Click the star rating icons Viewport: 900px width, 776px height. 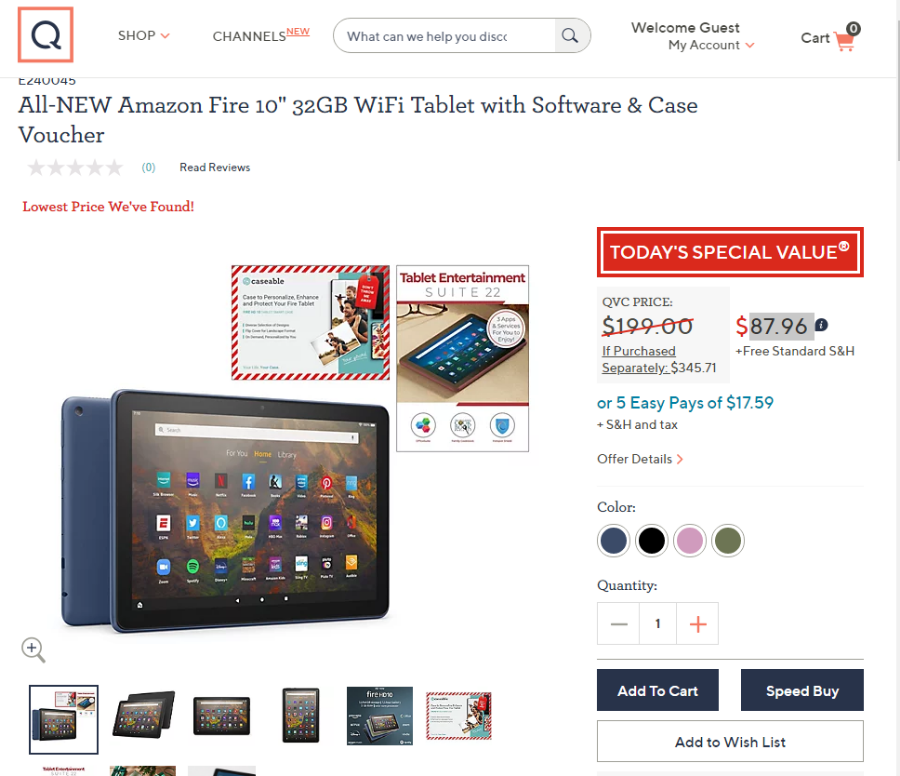(75, 168)
